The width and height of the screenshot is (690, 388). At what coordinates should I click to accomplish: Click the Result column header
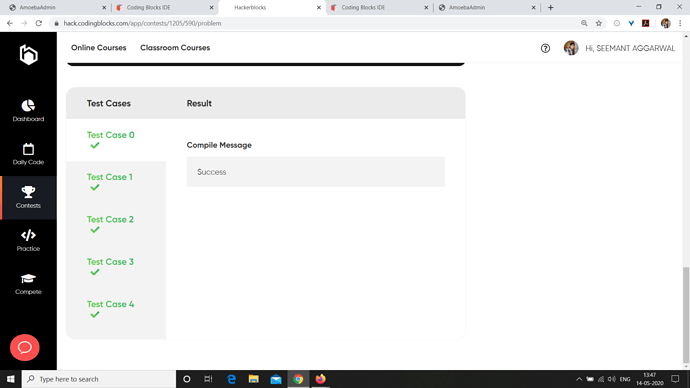[199, 103]
